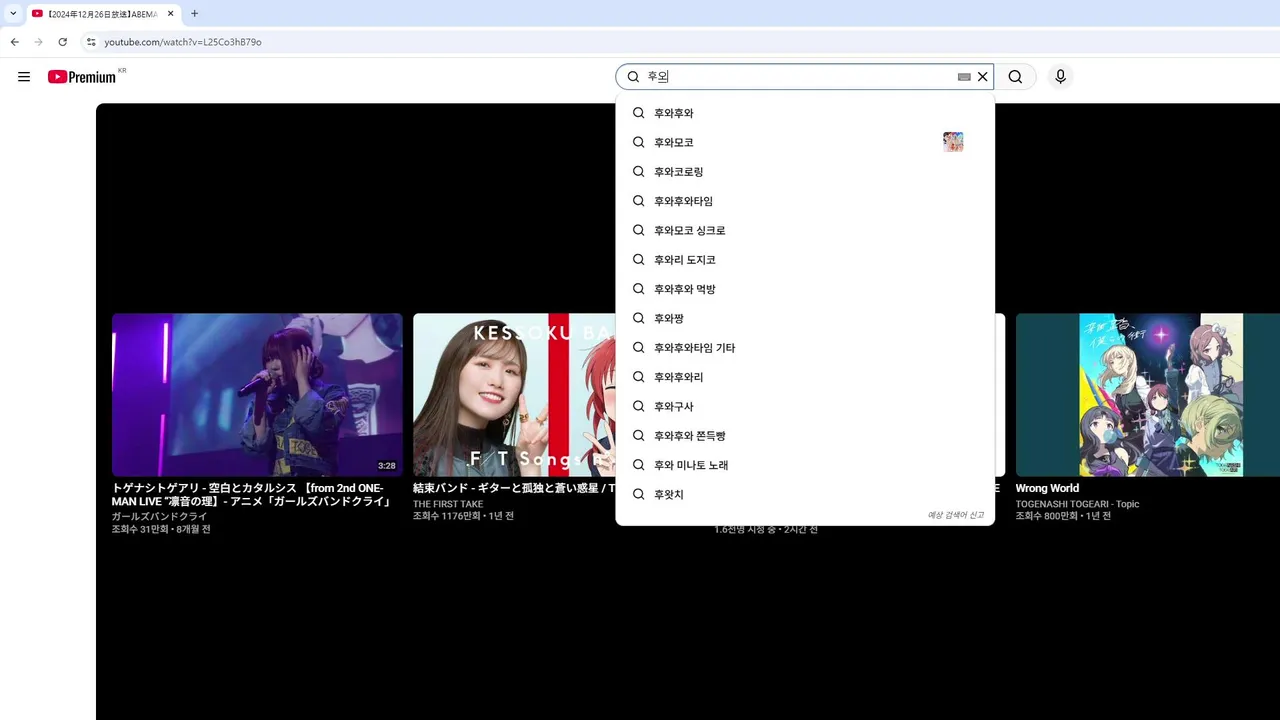Visit TOGENASHI TOGEARI - Topic channel
This screenshot has height=720, width=1280.
pos(1077,504)
